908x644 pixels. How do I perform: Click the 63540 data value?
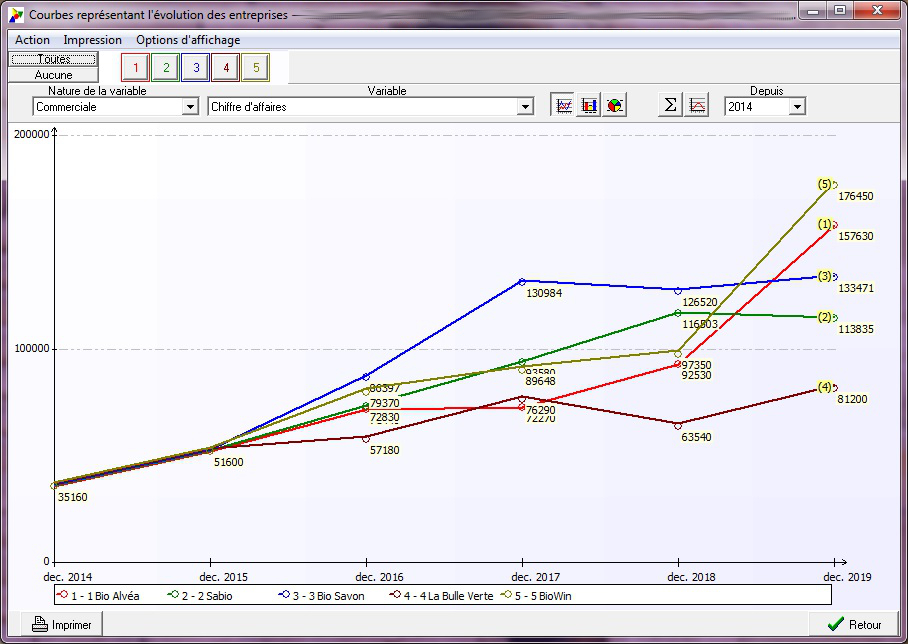[x=696, y=437]
